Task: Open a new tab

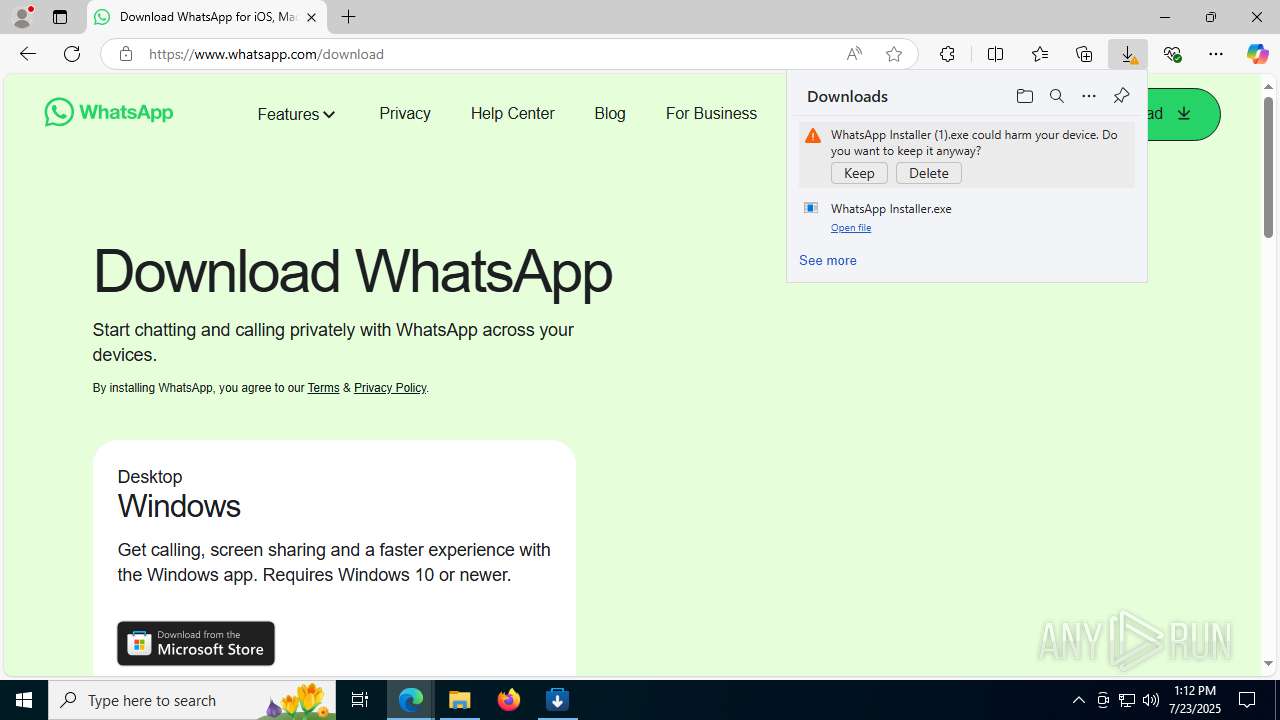Action: coord(348,17)
